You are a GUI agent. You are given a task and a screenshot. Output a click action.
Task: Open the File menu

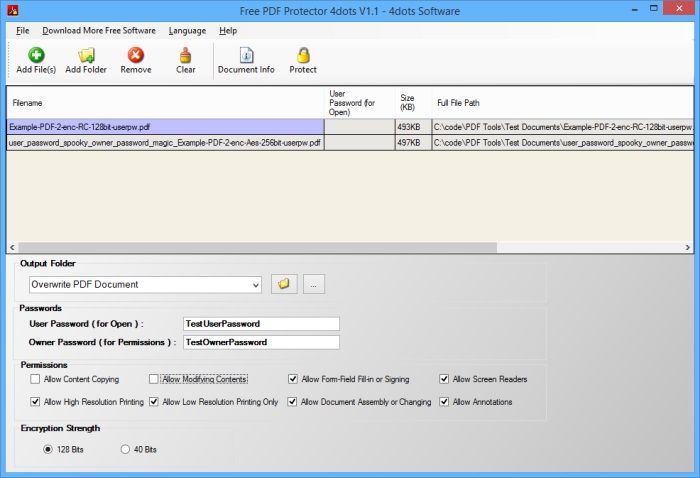pyautogui.click(x=22, y=31)
